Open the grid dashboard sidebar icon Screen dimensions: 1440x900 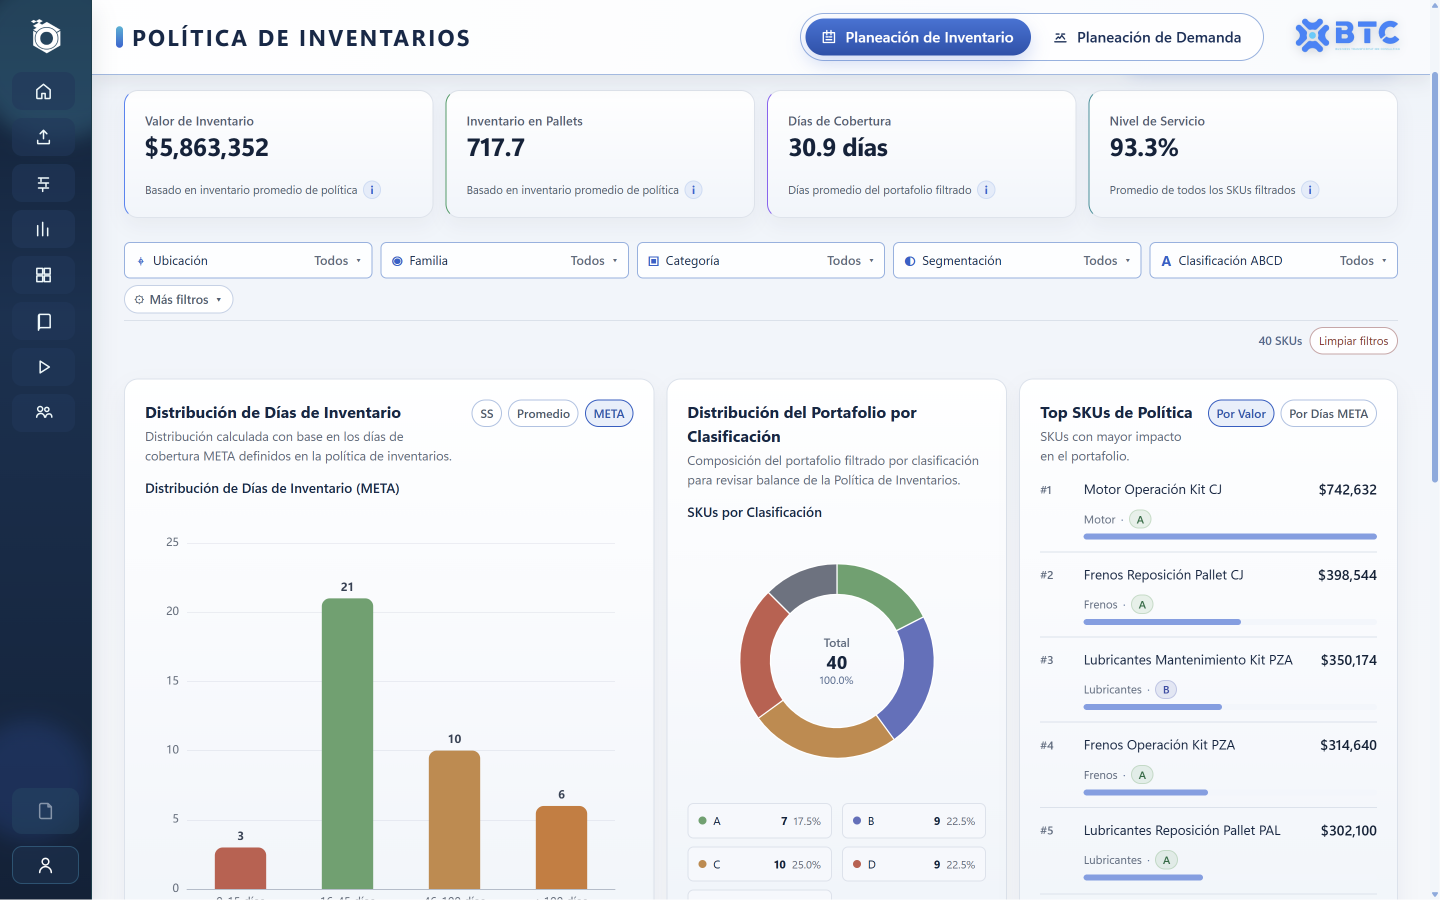pos(44,275)
